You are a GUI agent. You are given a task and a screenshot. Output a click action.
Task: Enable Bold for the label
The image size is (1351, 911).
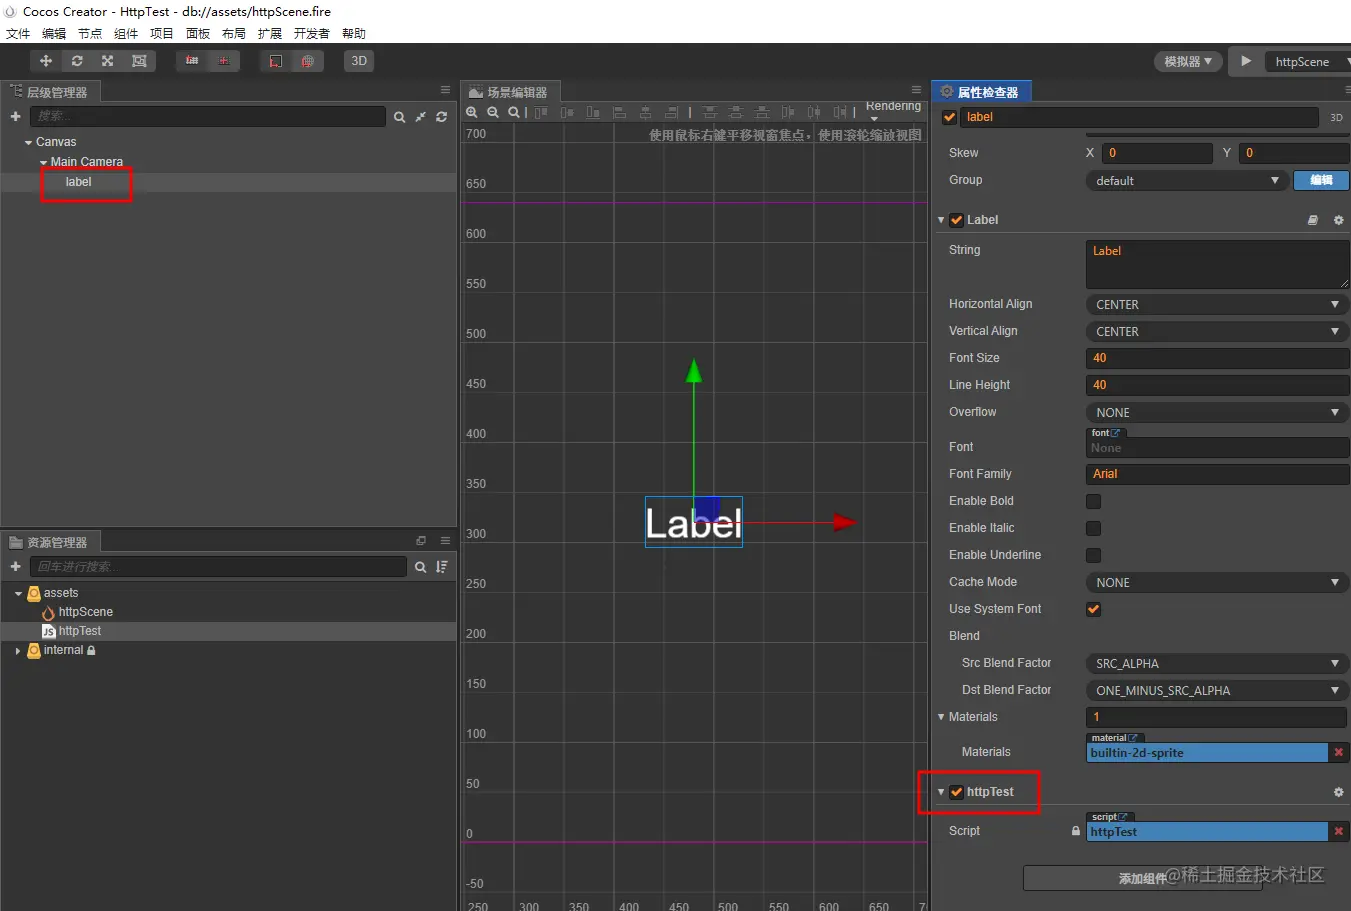tap(1093, 501)
